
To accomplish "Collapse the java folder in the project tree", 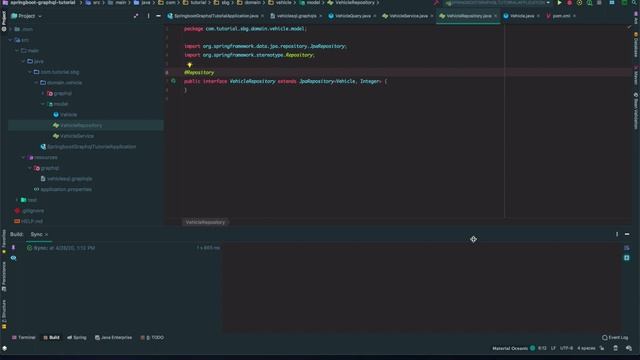I will (x=24, y=61).
